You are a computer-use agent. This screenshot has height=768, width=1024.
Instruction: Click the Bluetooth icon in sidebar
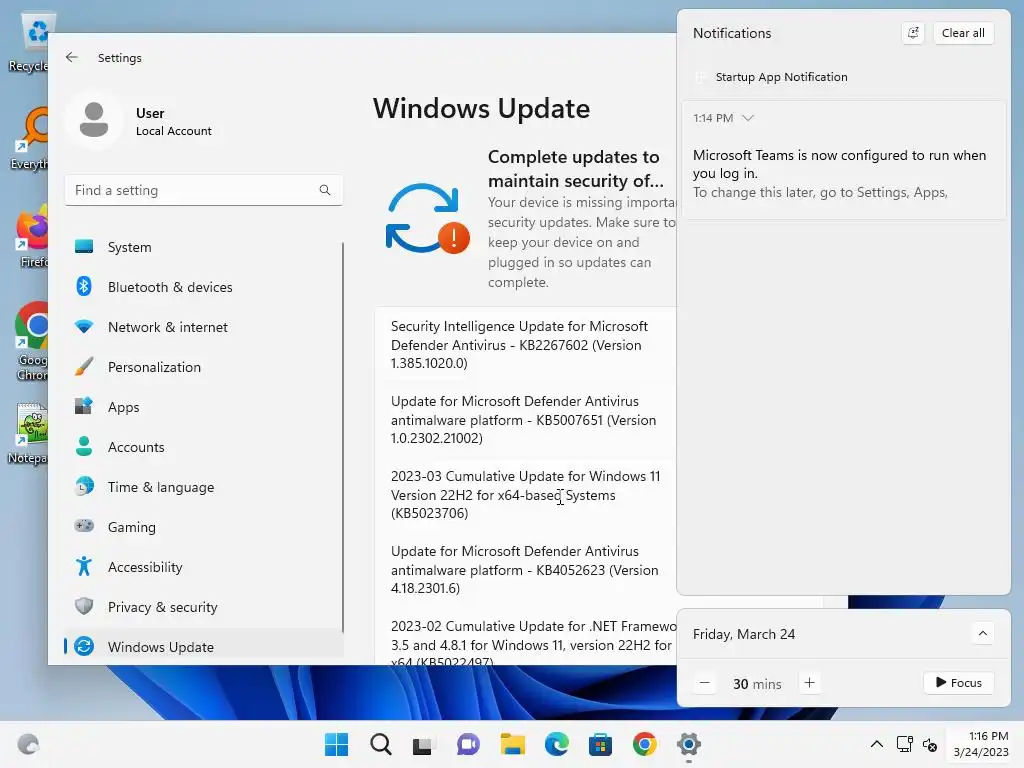(84, 286)
